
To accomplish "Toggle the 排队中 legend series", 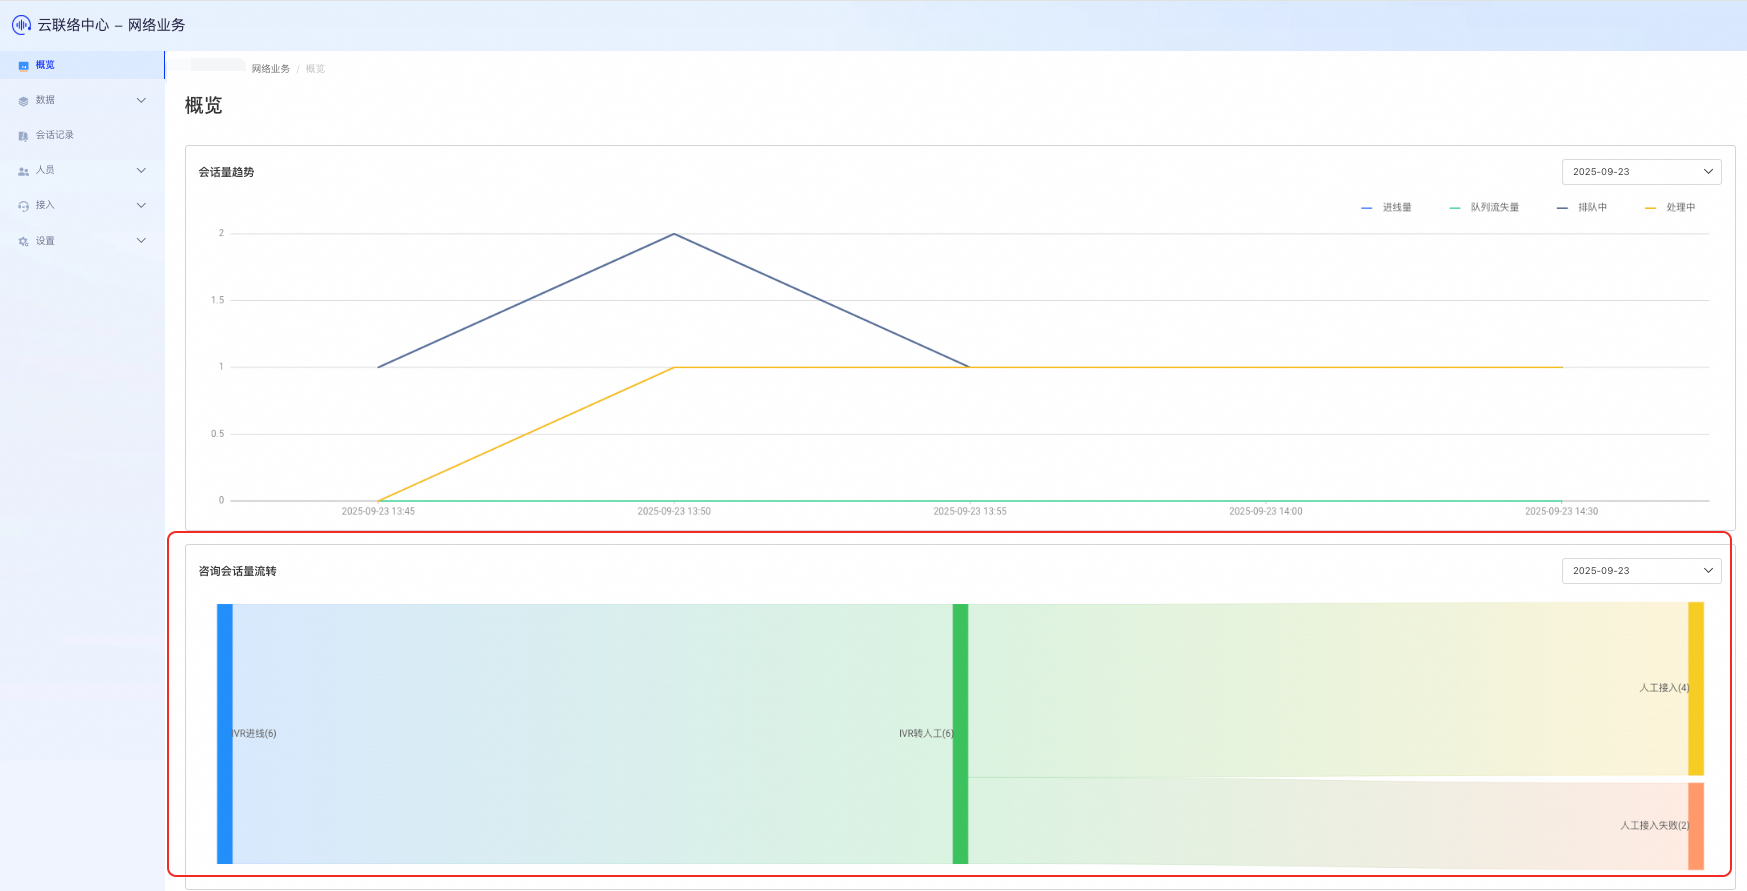I will click(x=1582, y=208).
